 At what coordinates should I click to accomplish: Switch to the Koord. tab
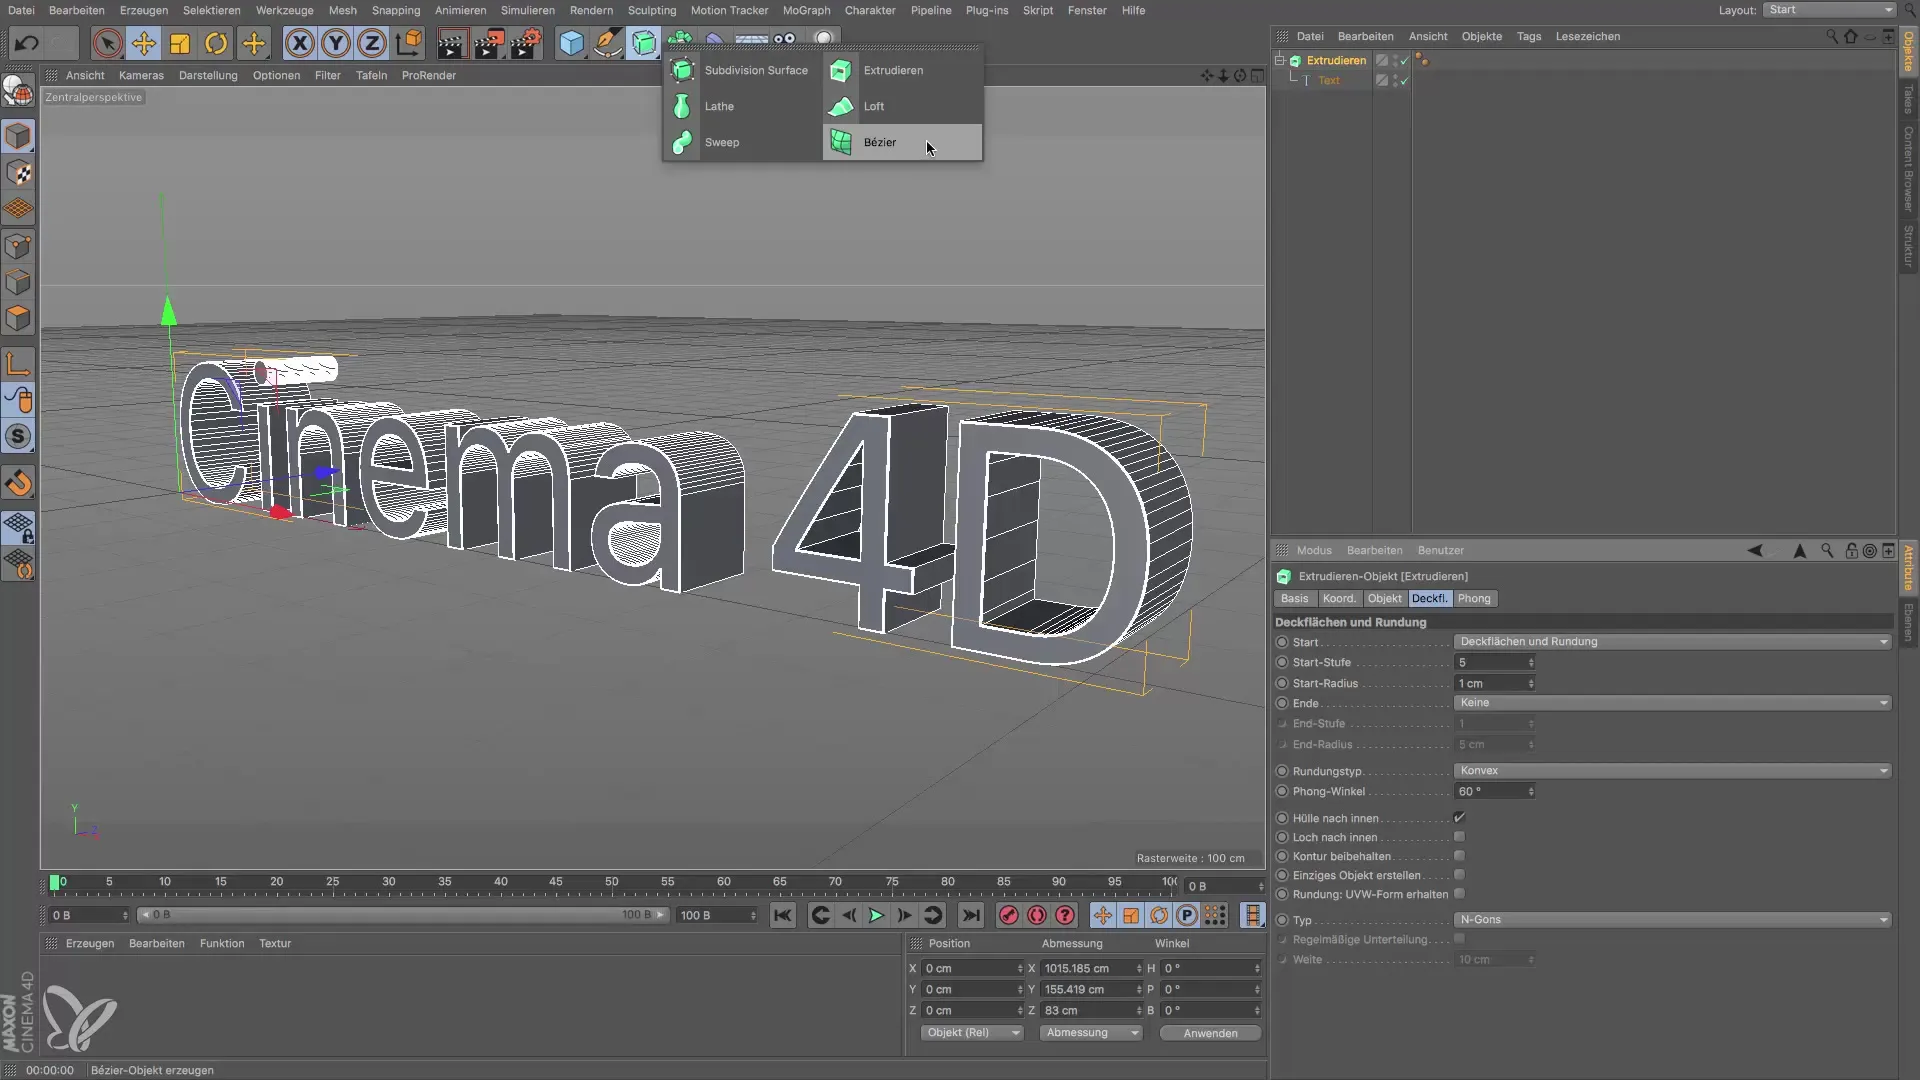tap(1339, 599)
